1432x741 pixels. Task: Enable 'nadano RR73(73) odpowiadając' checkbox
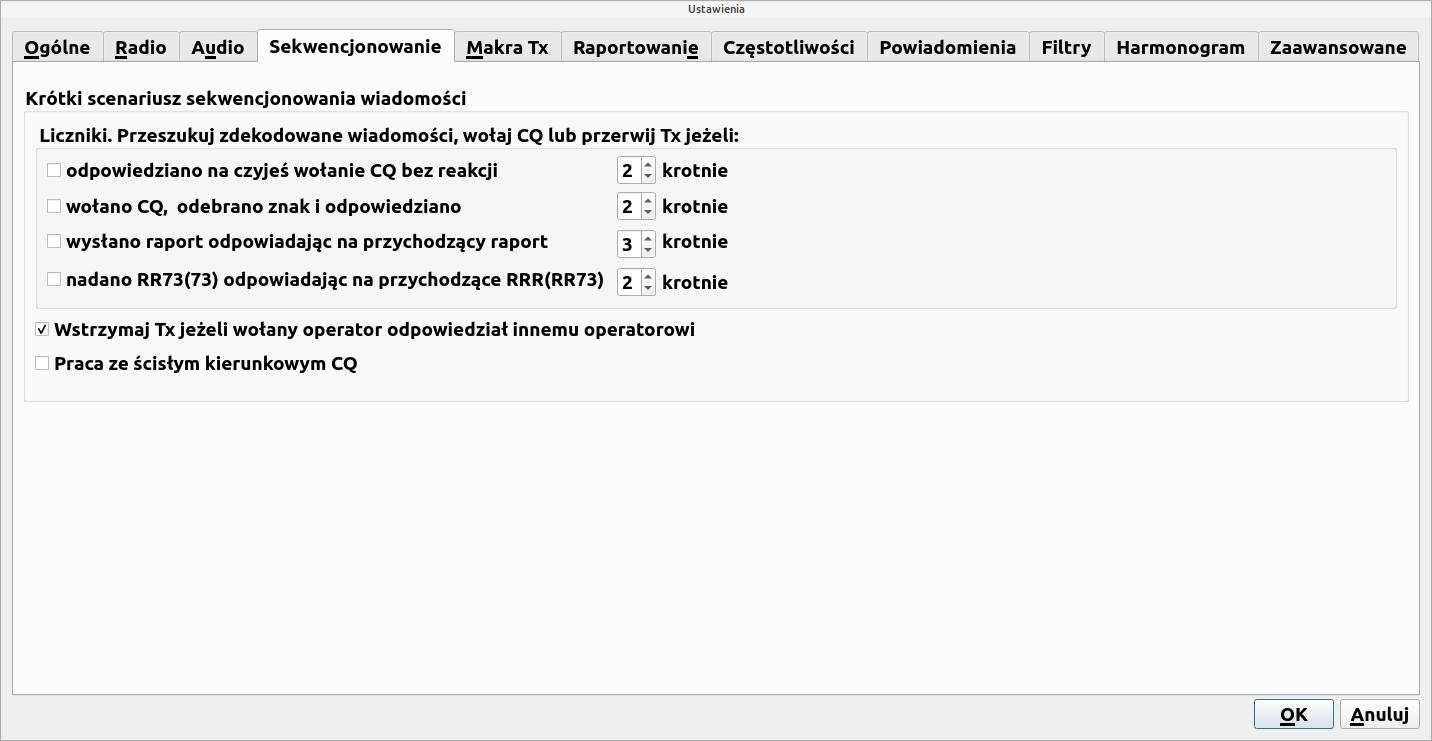pos(54,280)
